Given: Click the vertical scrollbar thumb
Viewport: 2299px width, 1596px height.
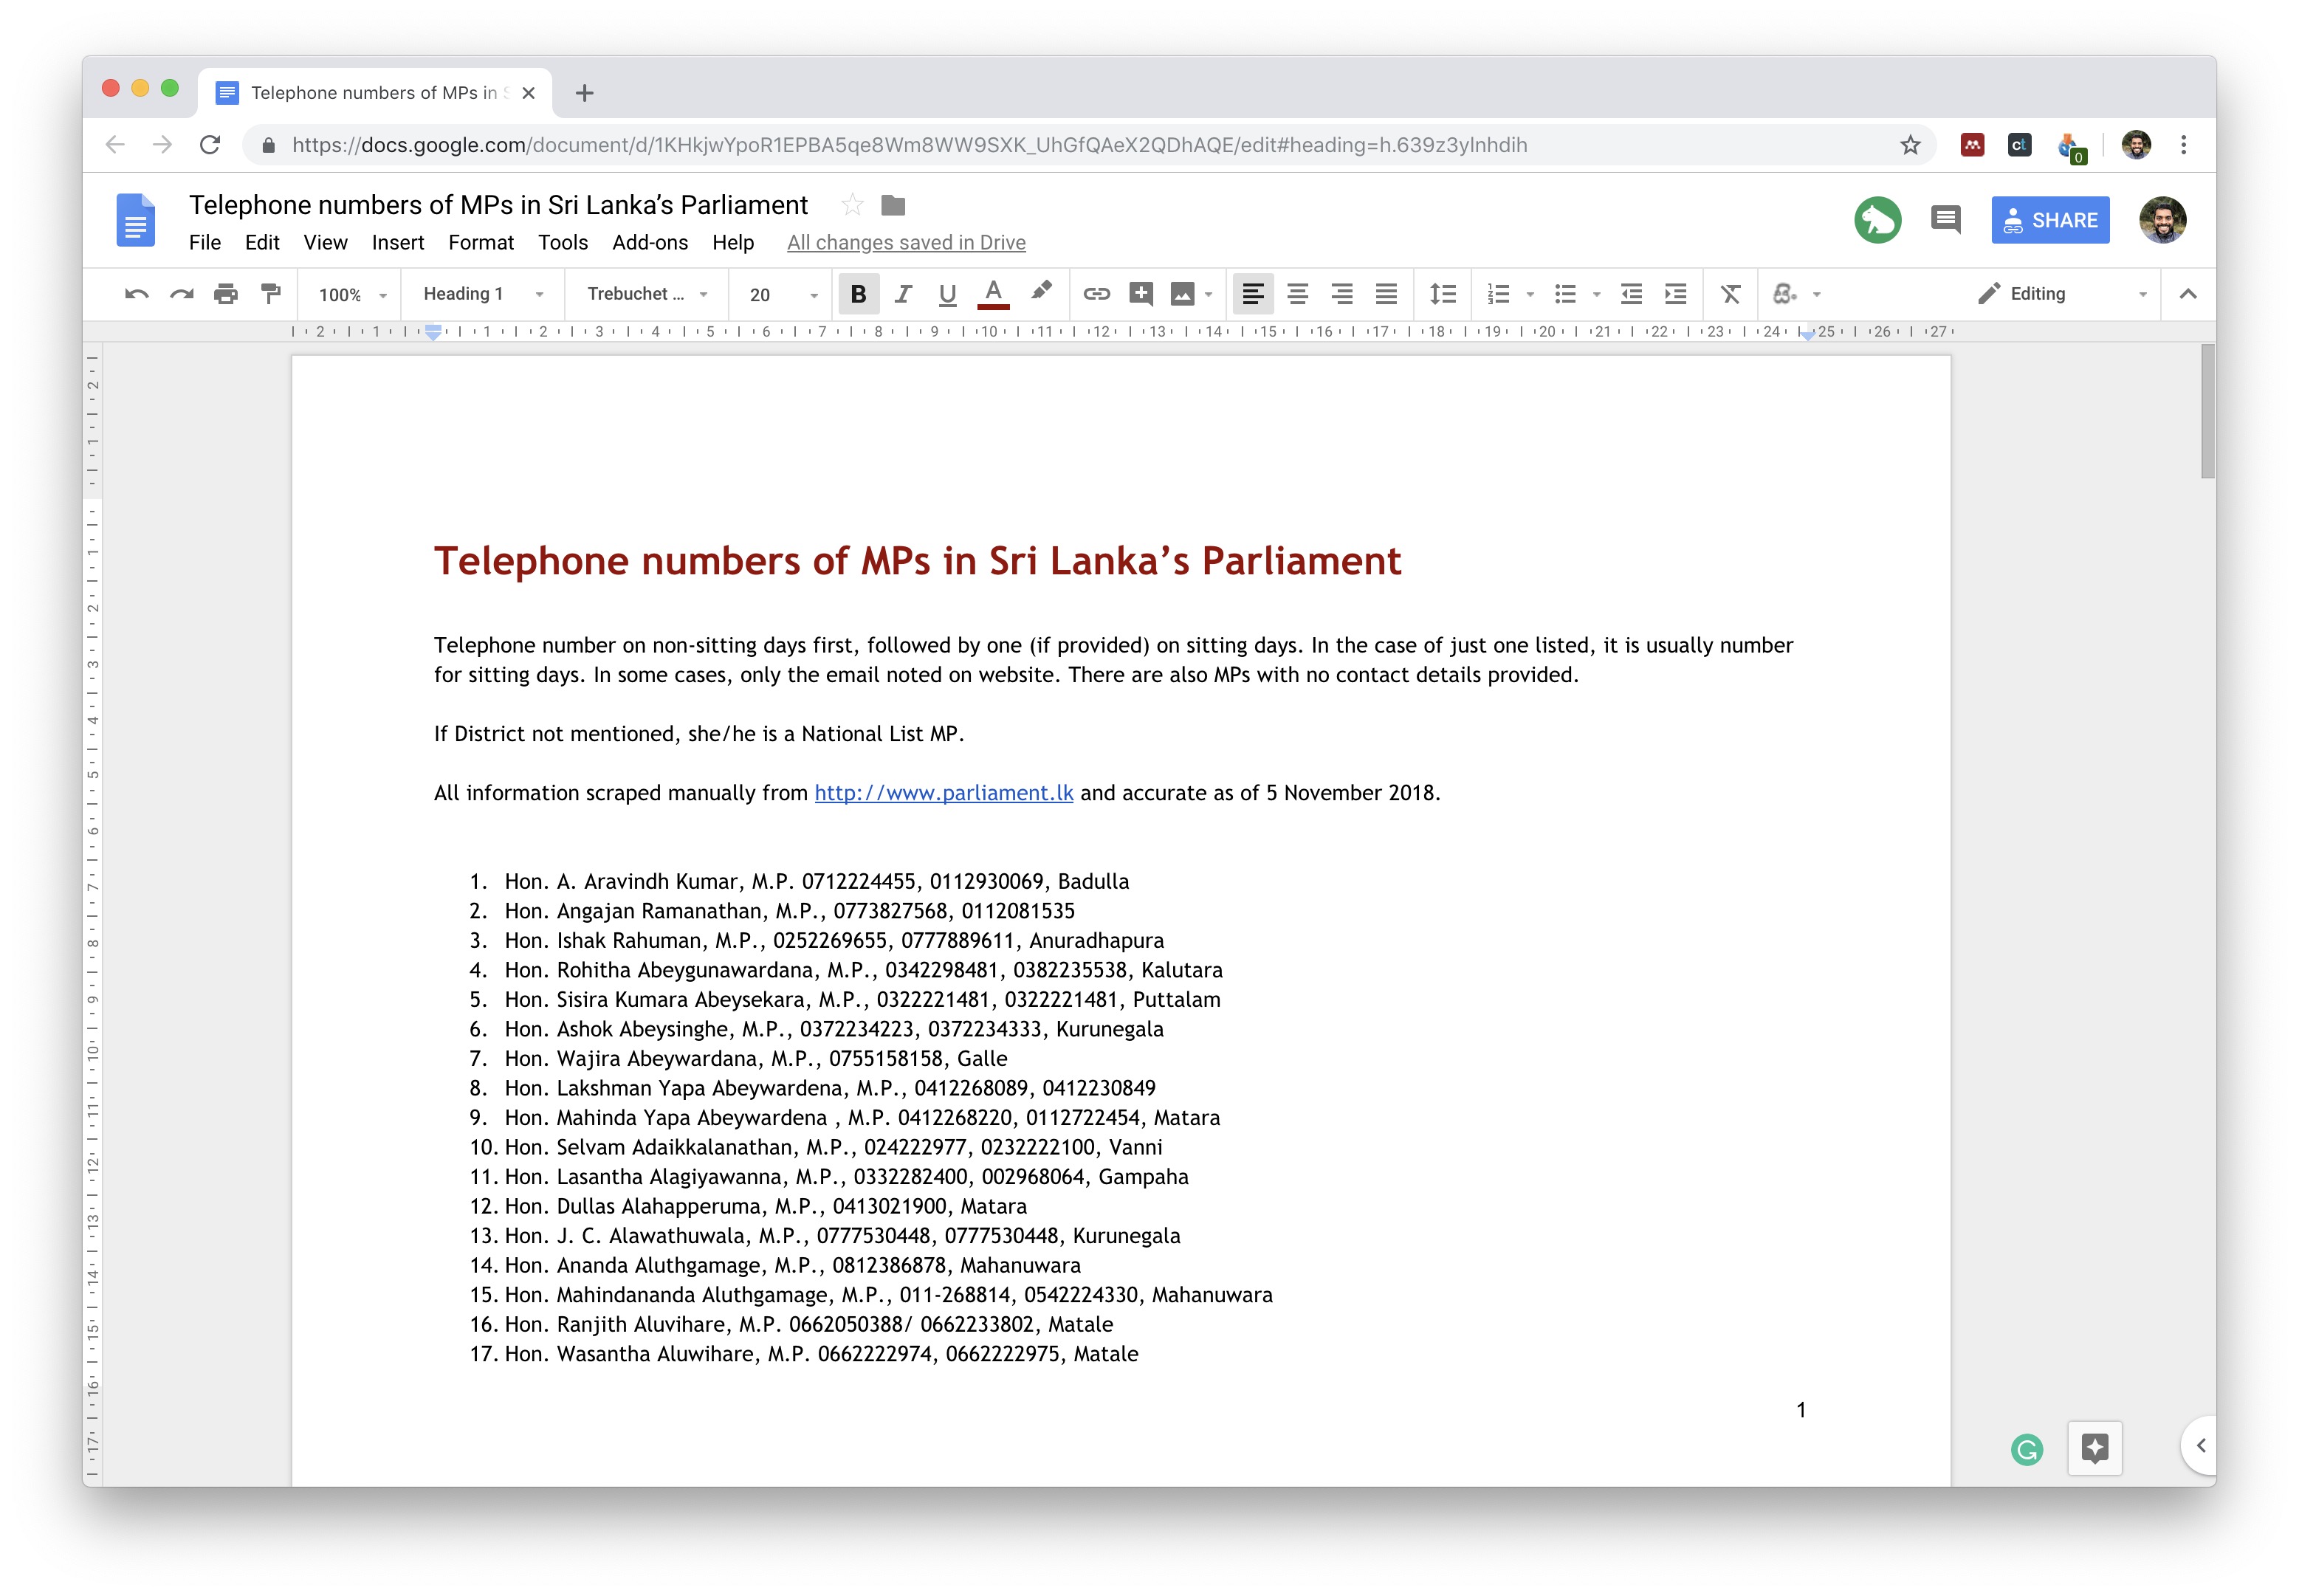Looking at the screenshot, I should point(2207,412).
